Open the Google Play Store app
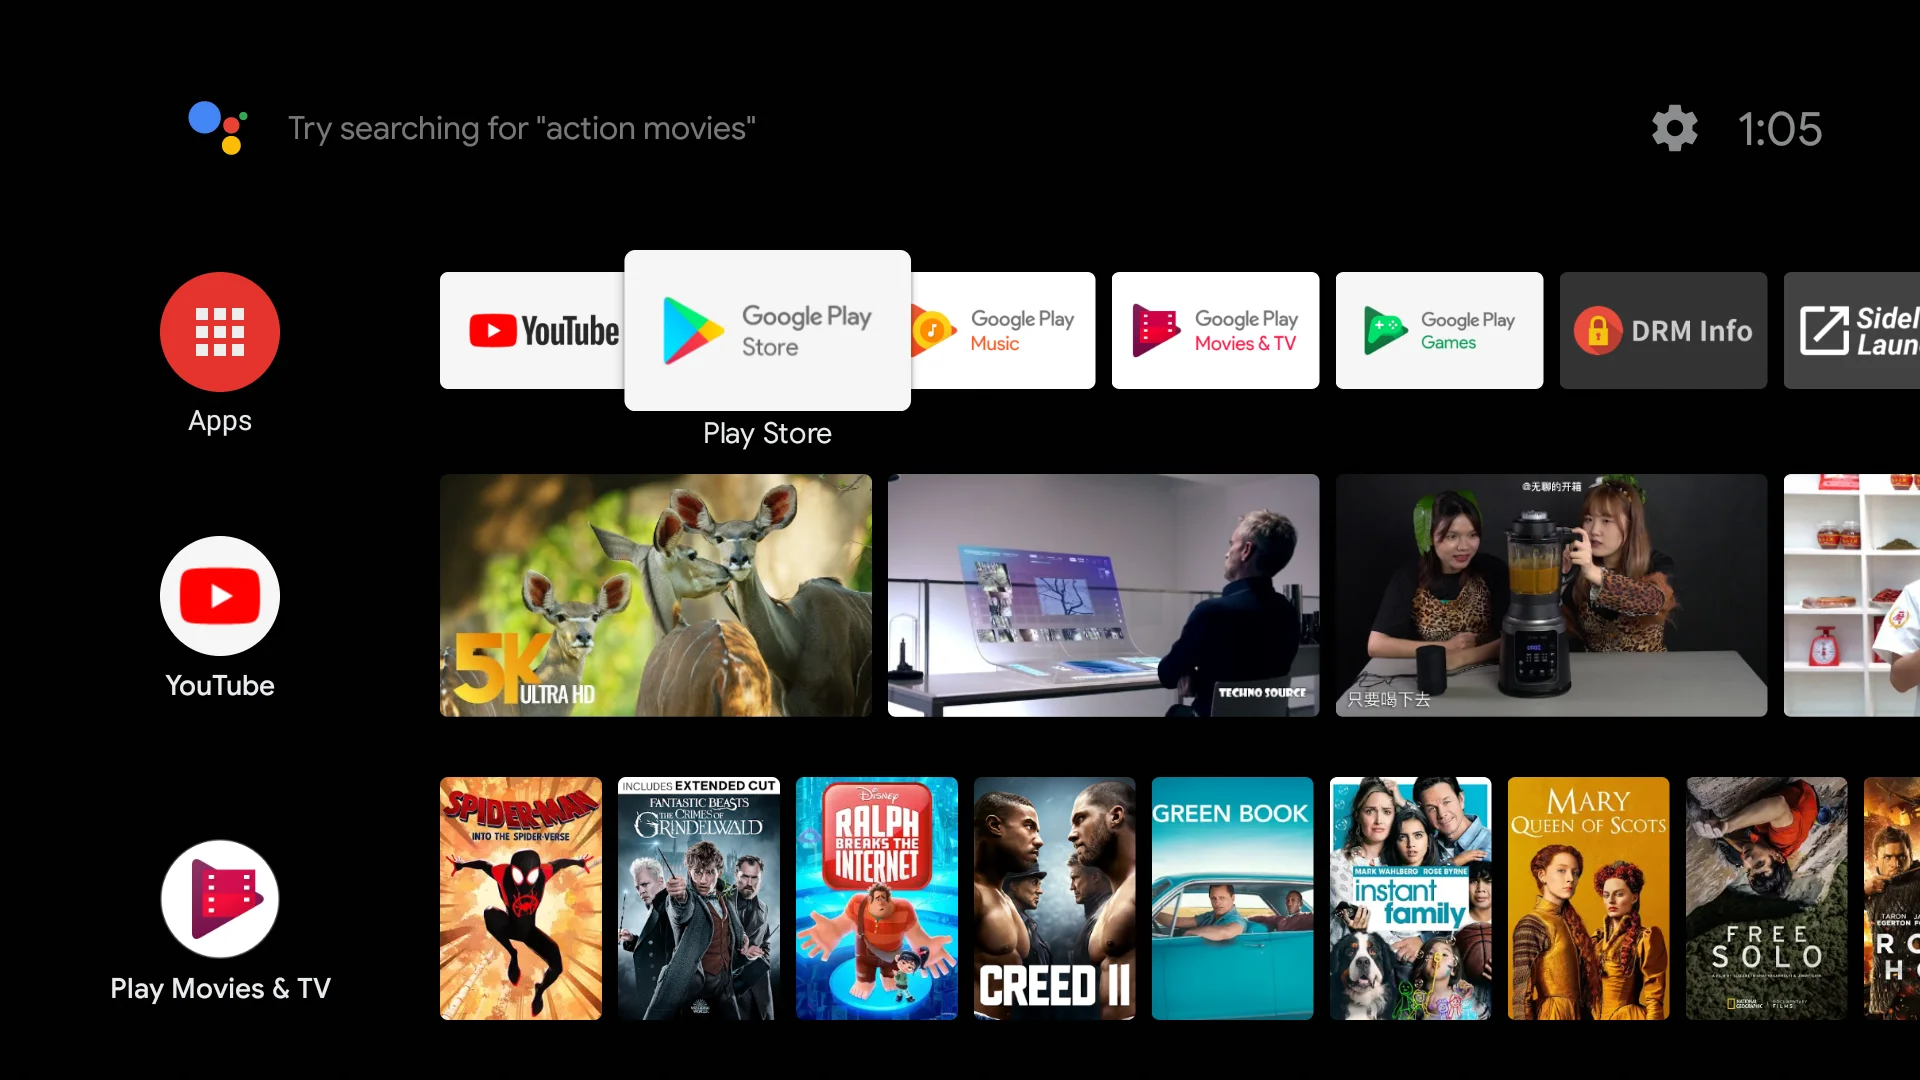 (767, 331)
